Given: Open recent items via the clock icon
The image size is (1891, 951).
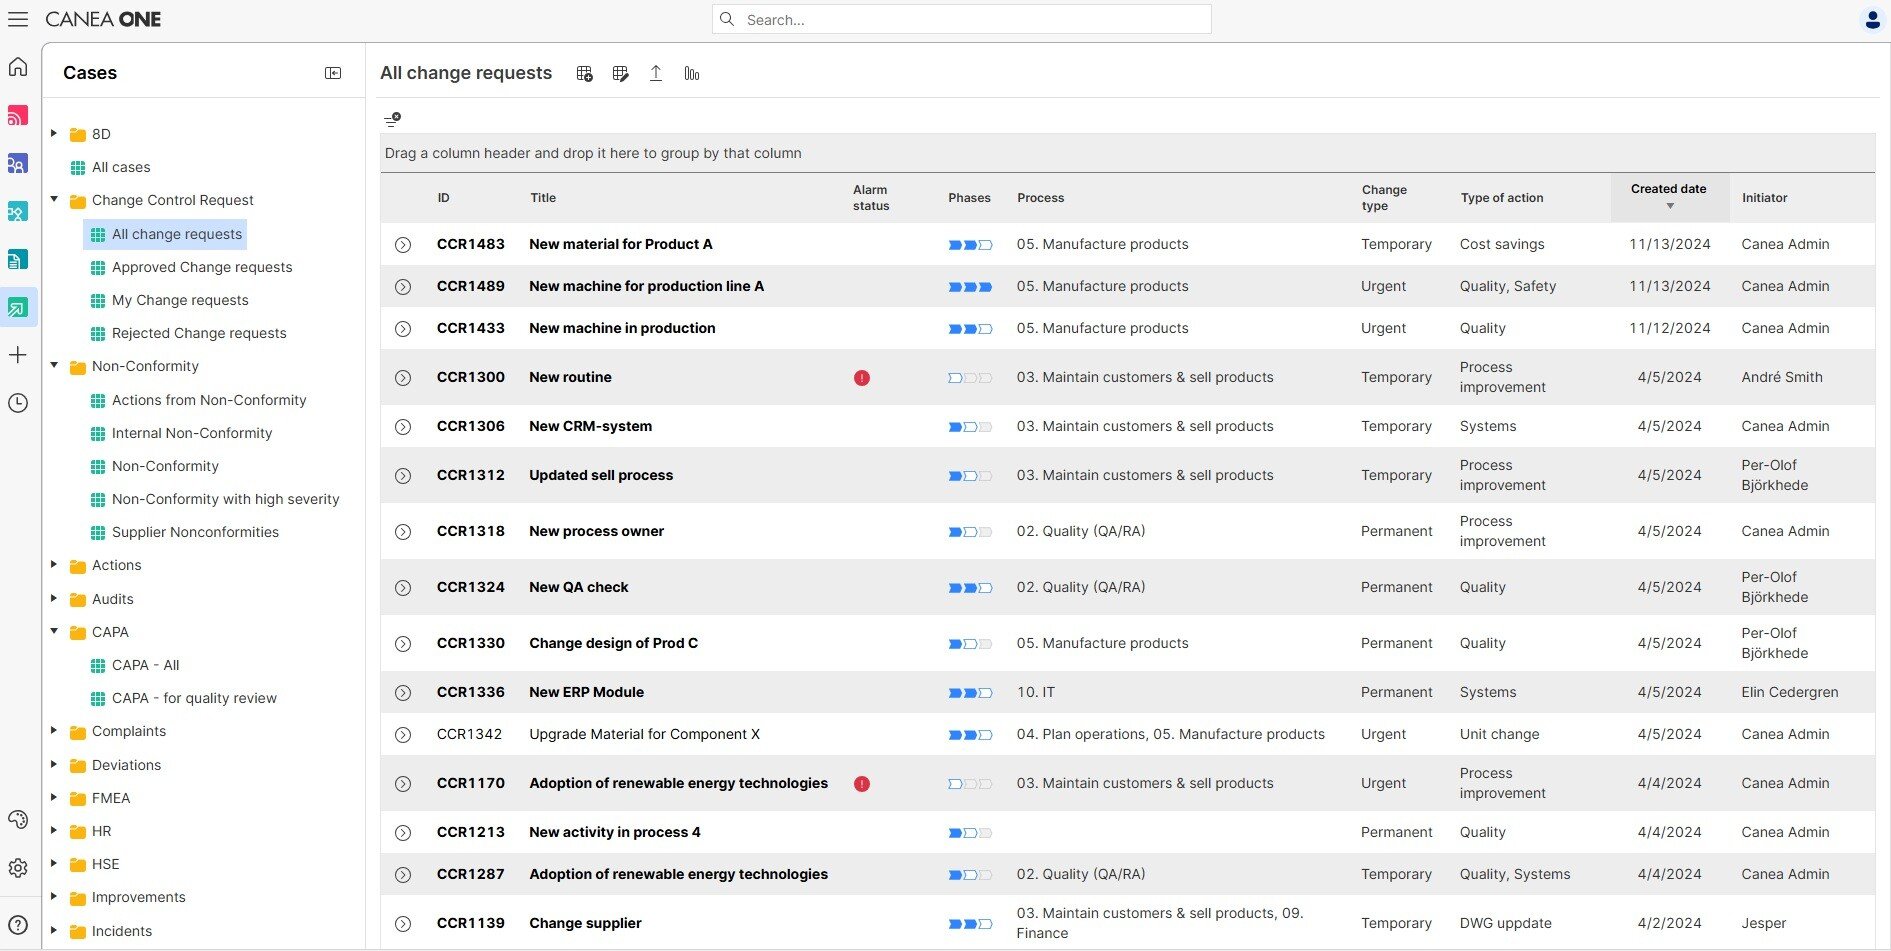Looking at the screenshot, I should pyautogui.click(x=18, y=403).
